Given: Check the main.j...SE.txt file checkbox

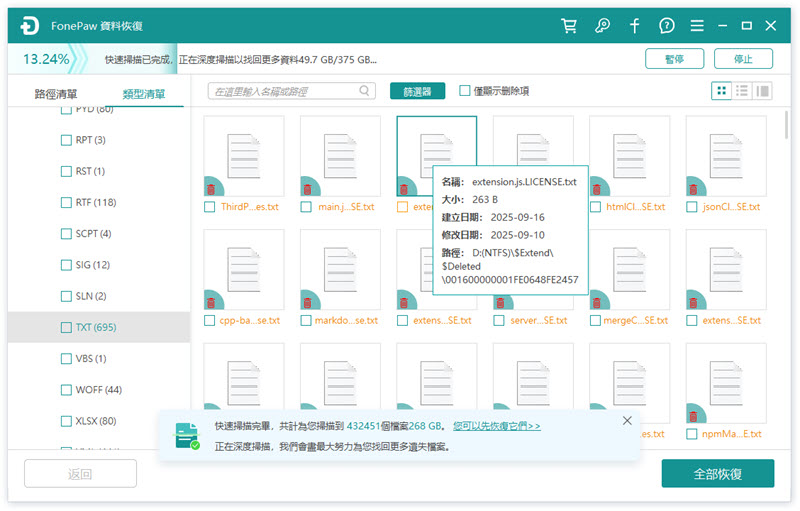Looking at the screenshot, I should click(x=306, y=207).
